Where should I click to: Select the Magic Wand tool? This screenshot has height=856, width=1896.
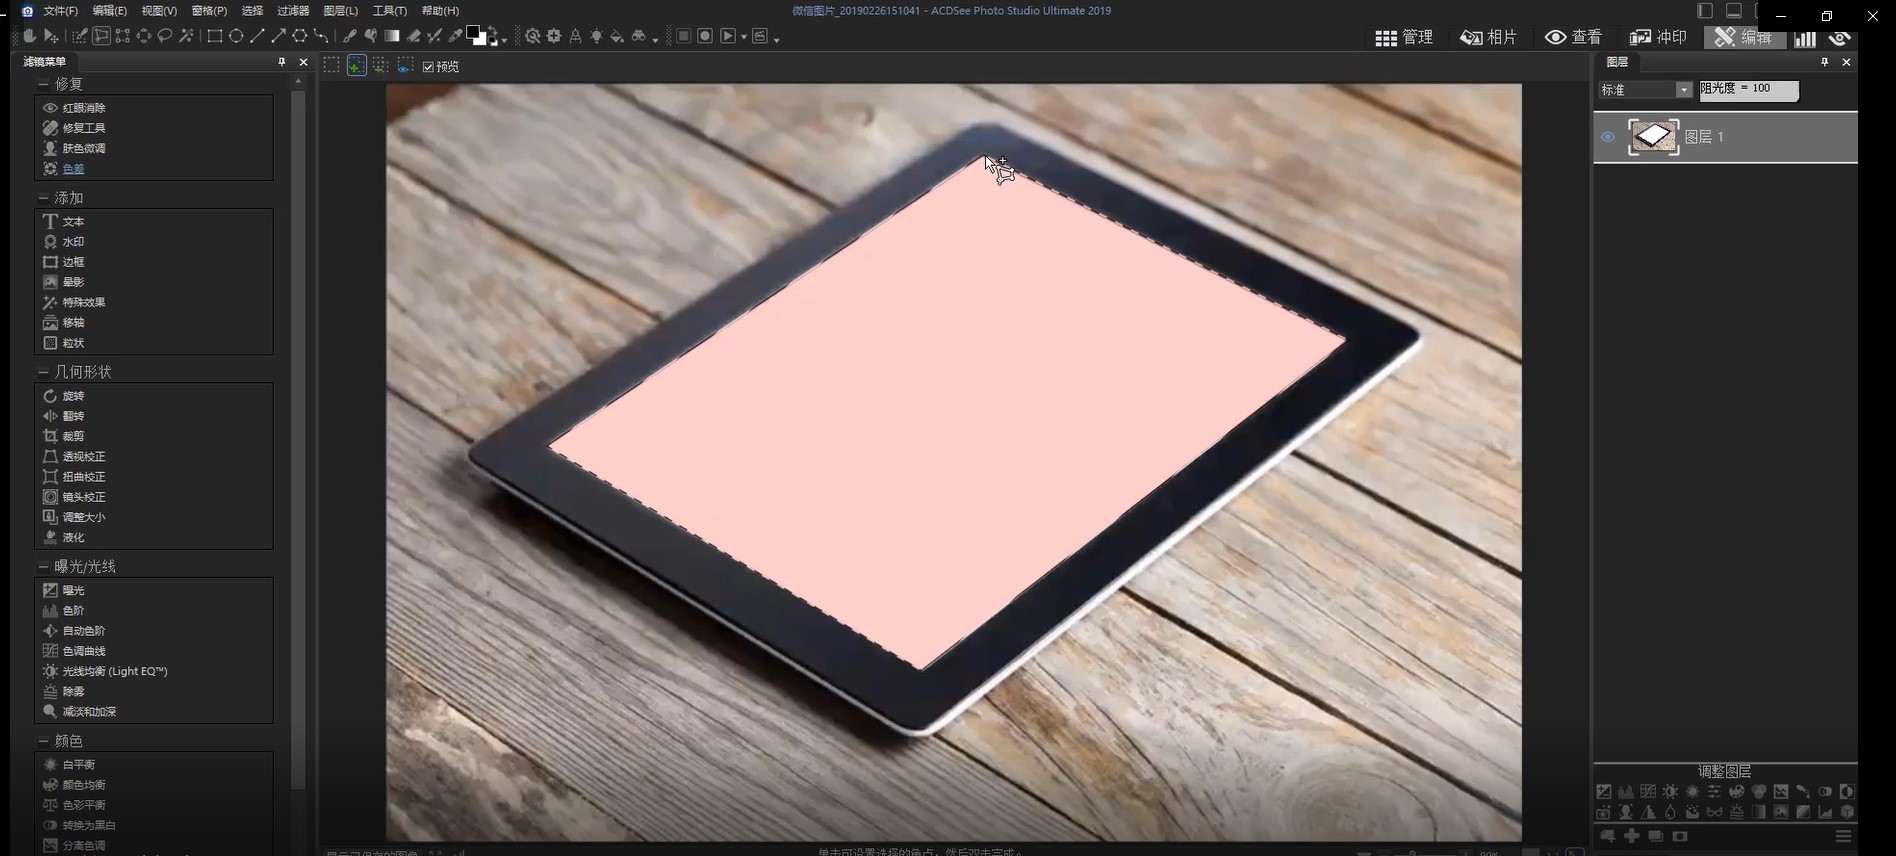[186, 36]
